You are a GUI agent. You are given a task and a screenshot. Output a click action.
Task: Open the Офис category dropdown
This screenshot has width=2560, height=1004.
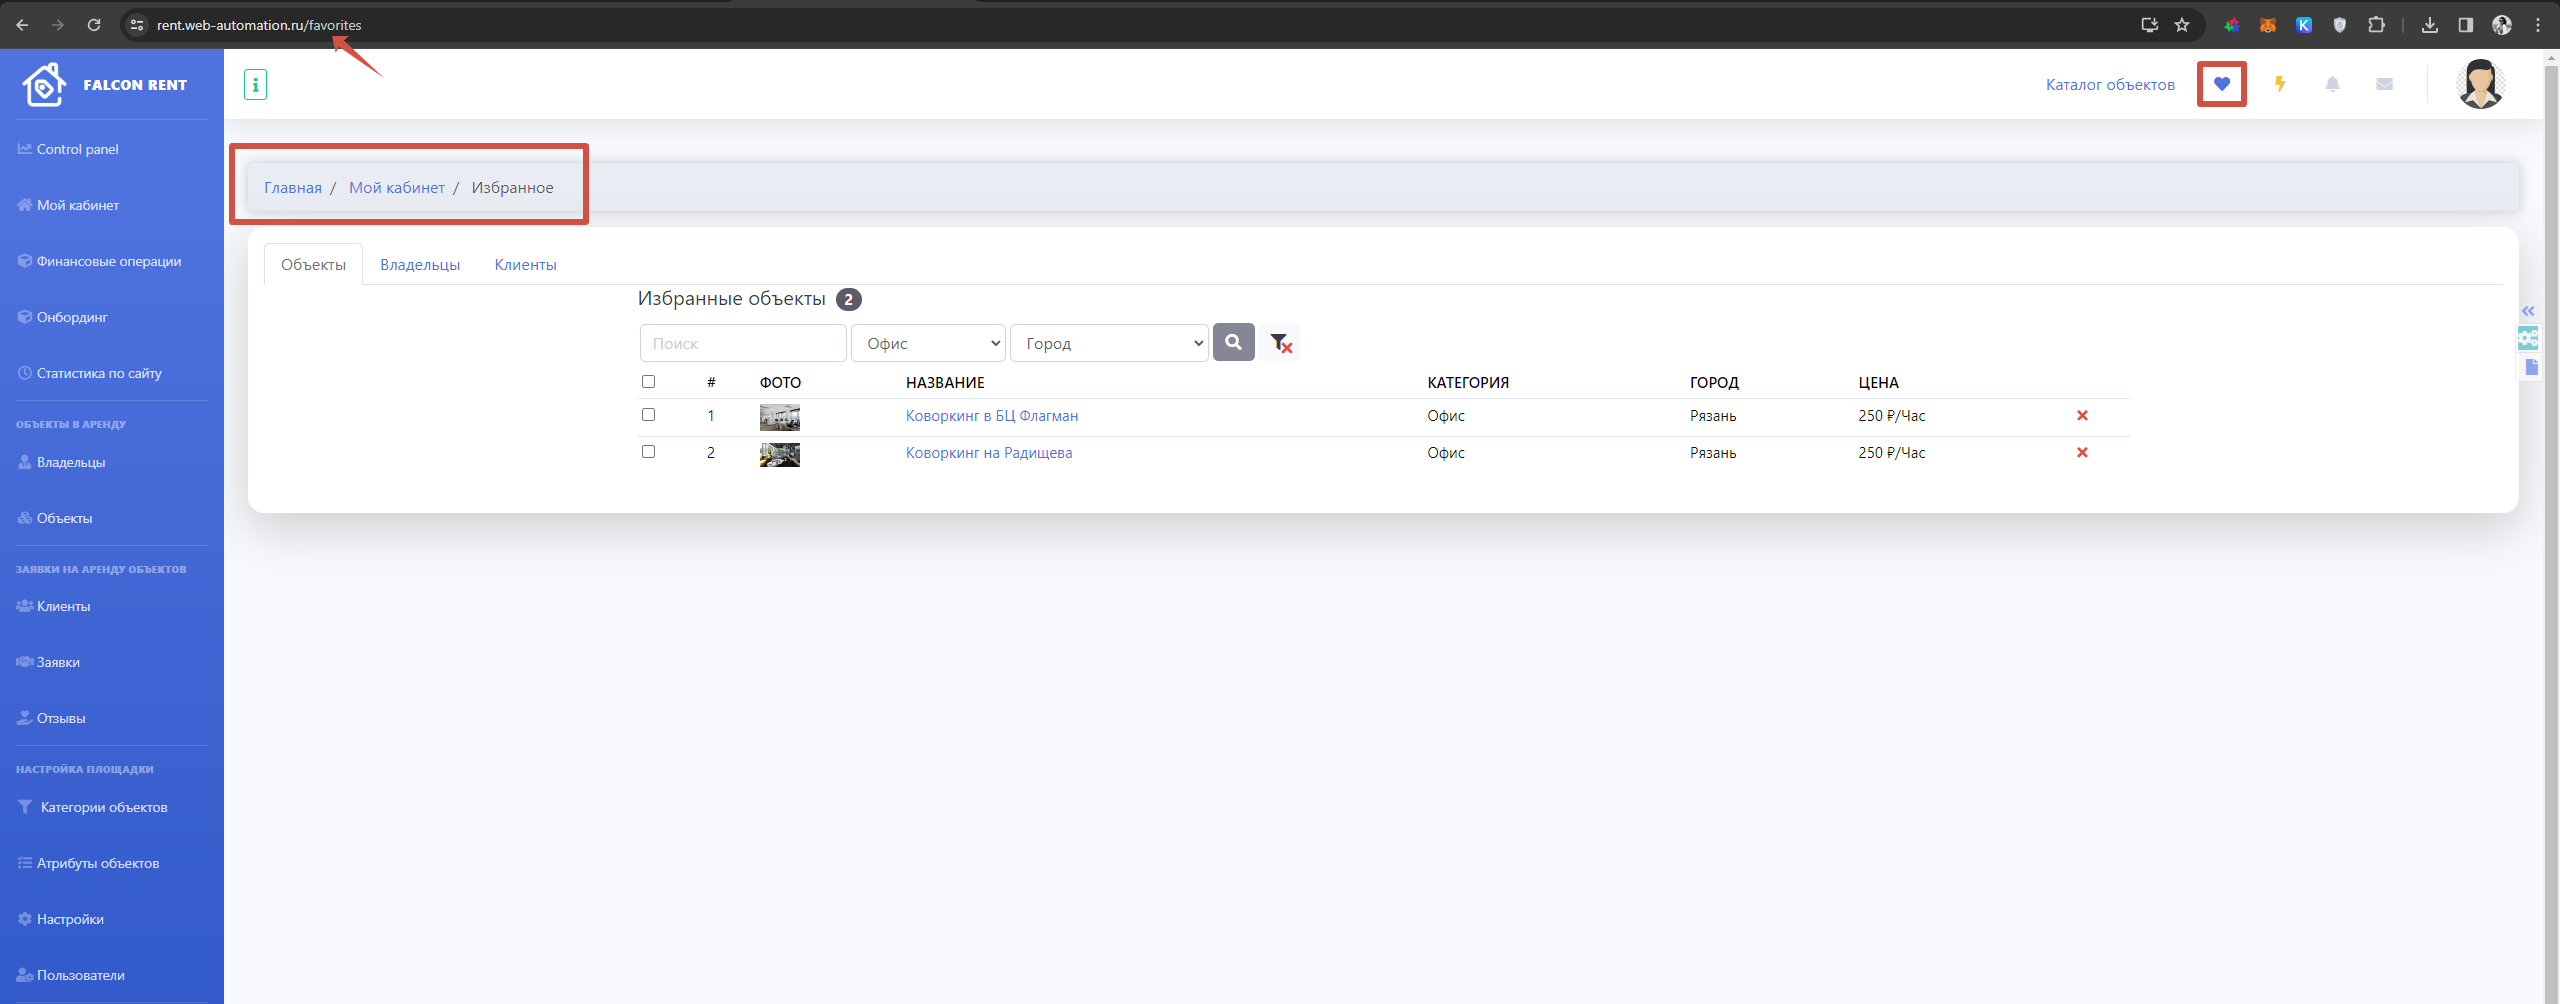pyautogui.click(x=928, y=343)
